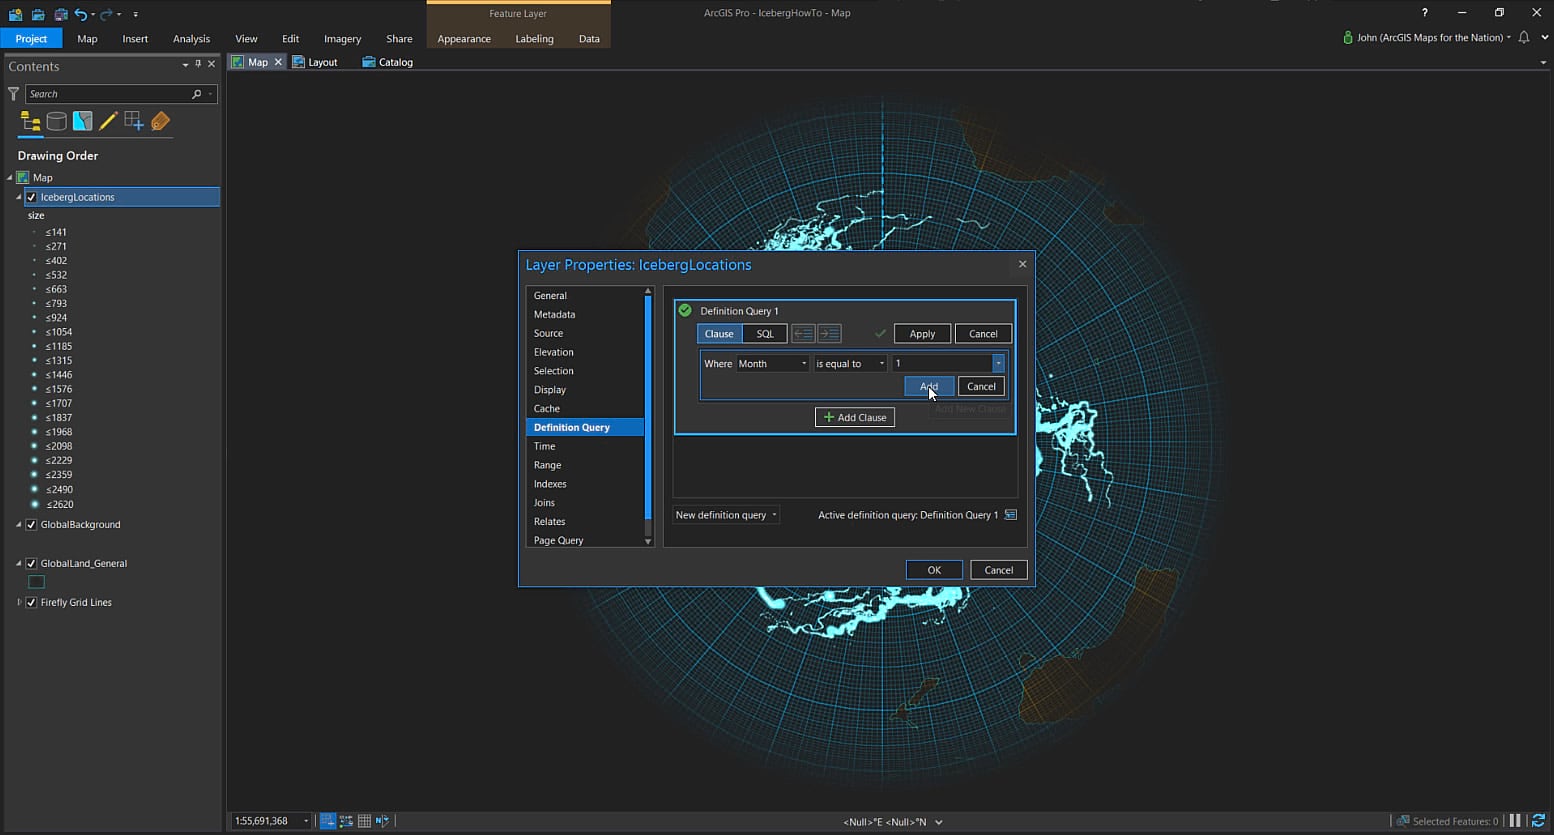Click the notifications bell icon

coord(1523,38)
